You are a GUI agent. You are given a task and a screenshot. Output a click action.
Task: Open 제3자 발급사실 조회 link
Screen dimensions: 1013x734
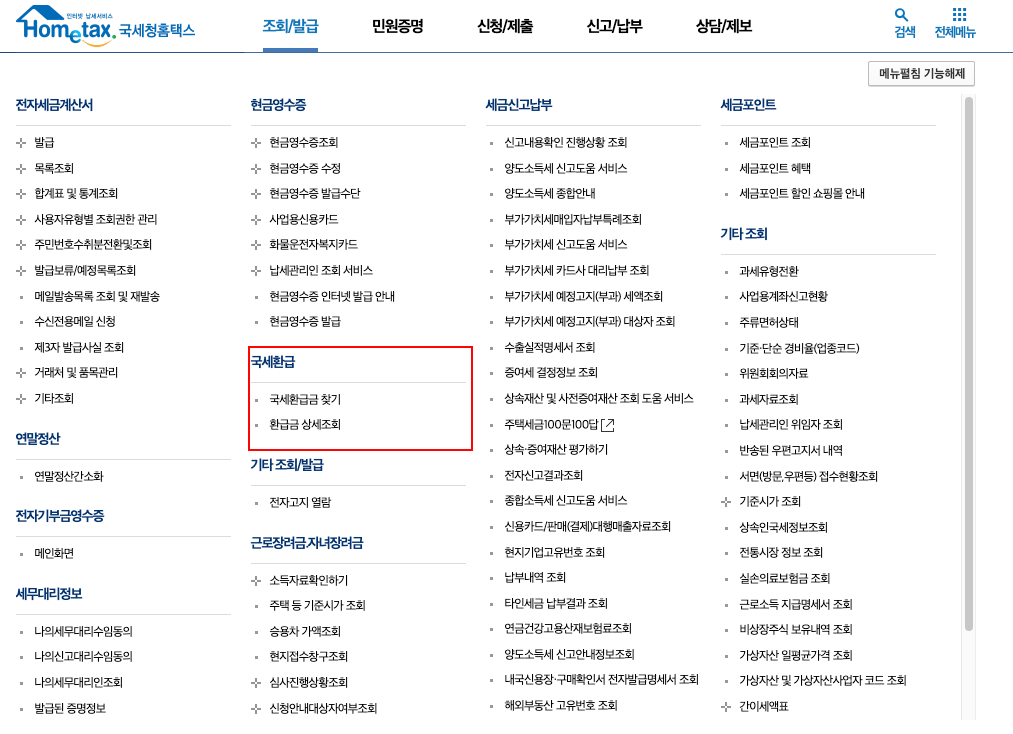[x=79, y=348]
